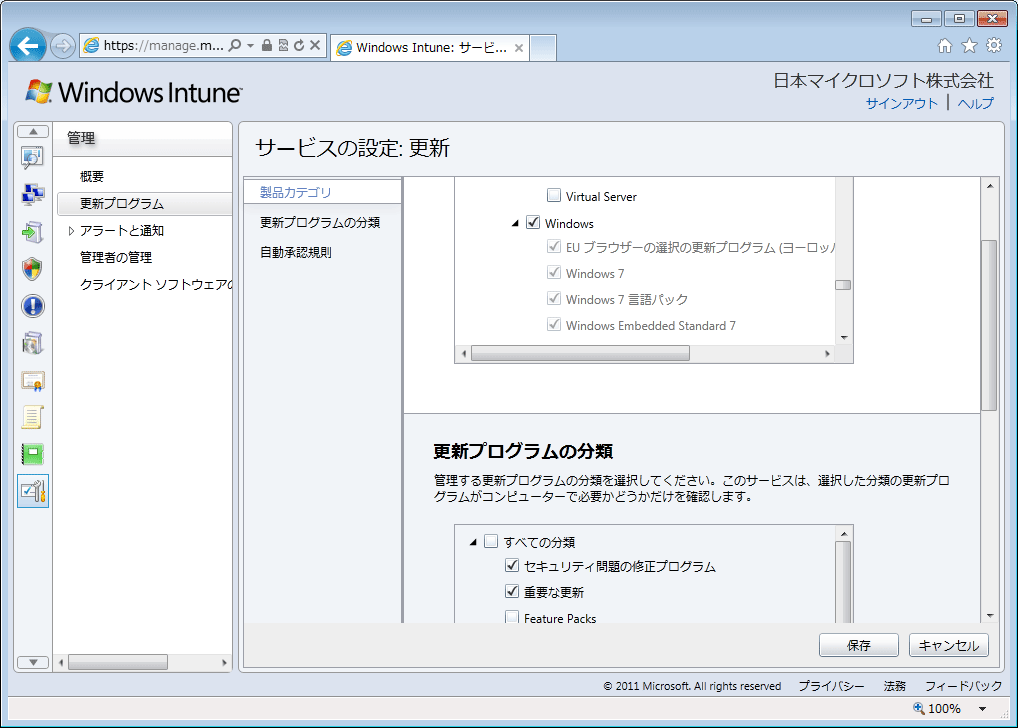Collapse the すべての分類 tree node

pos(473,542)
